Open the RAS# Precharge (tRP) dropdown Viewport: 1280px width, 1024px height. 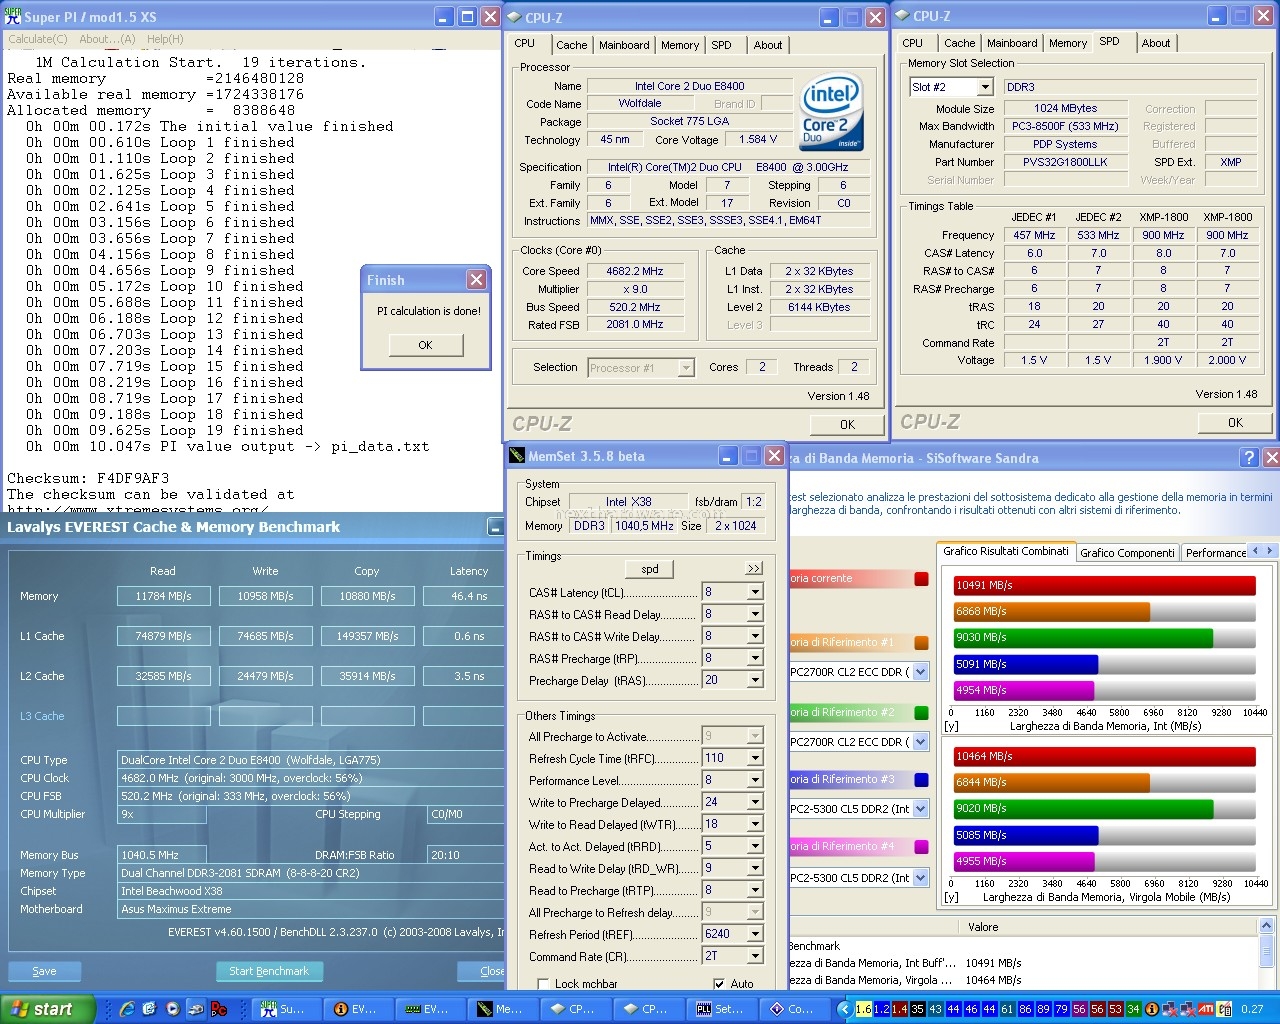click(x=755, y=658)
